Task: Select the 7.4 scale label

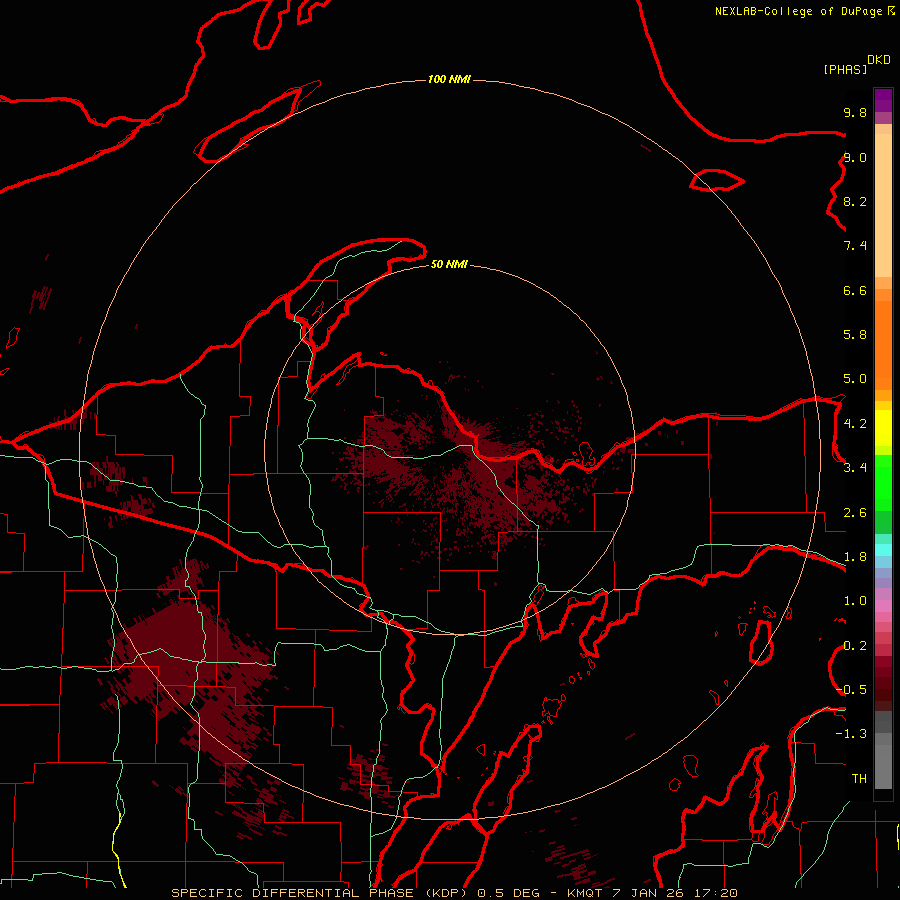Action: pos(855,246)
